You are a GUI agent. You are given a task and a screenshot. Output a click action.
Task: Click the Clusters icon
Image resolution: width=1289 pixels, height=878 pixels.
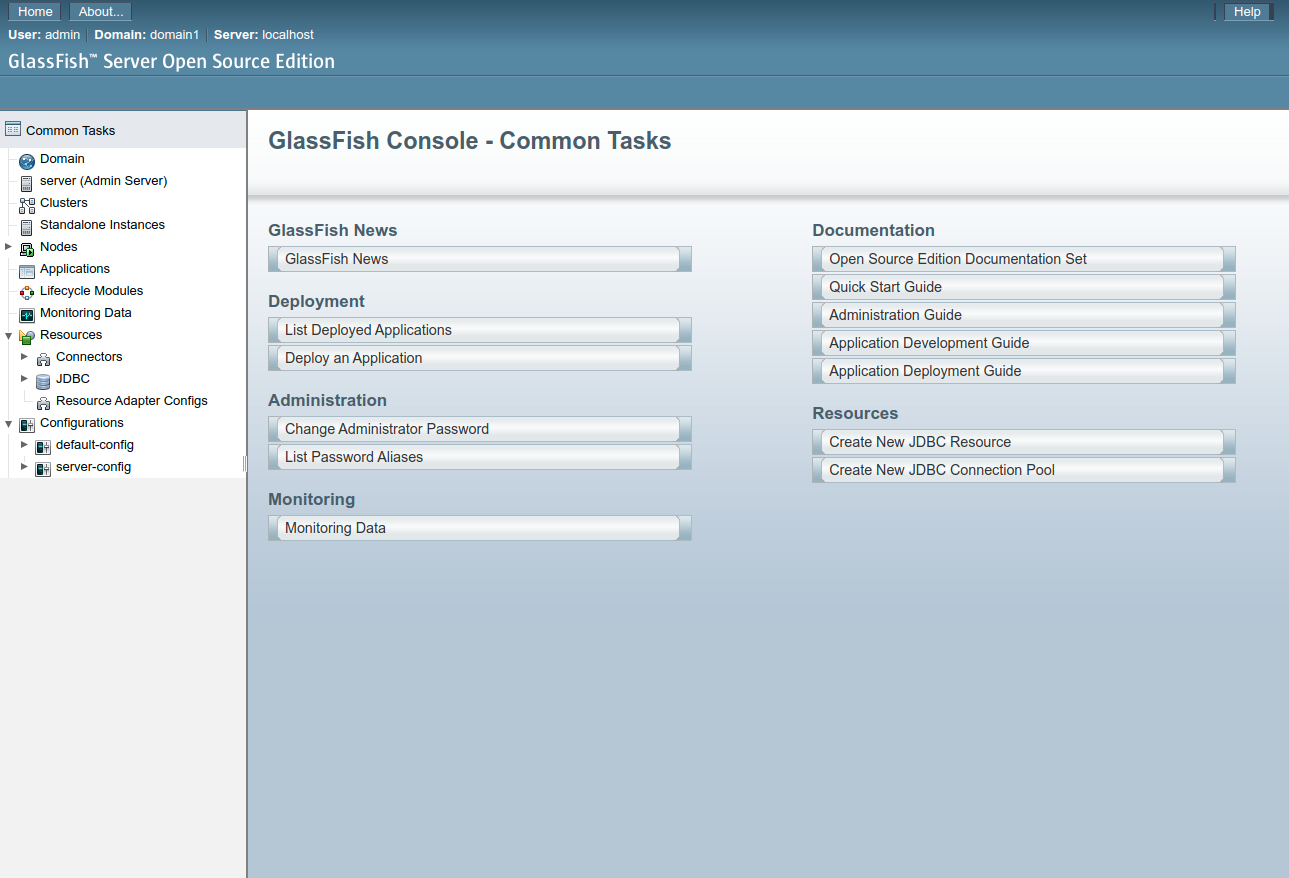(27, 204)
